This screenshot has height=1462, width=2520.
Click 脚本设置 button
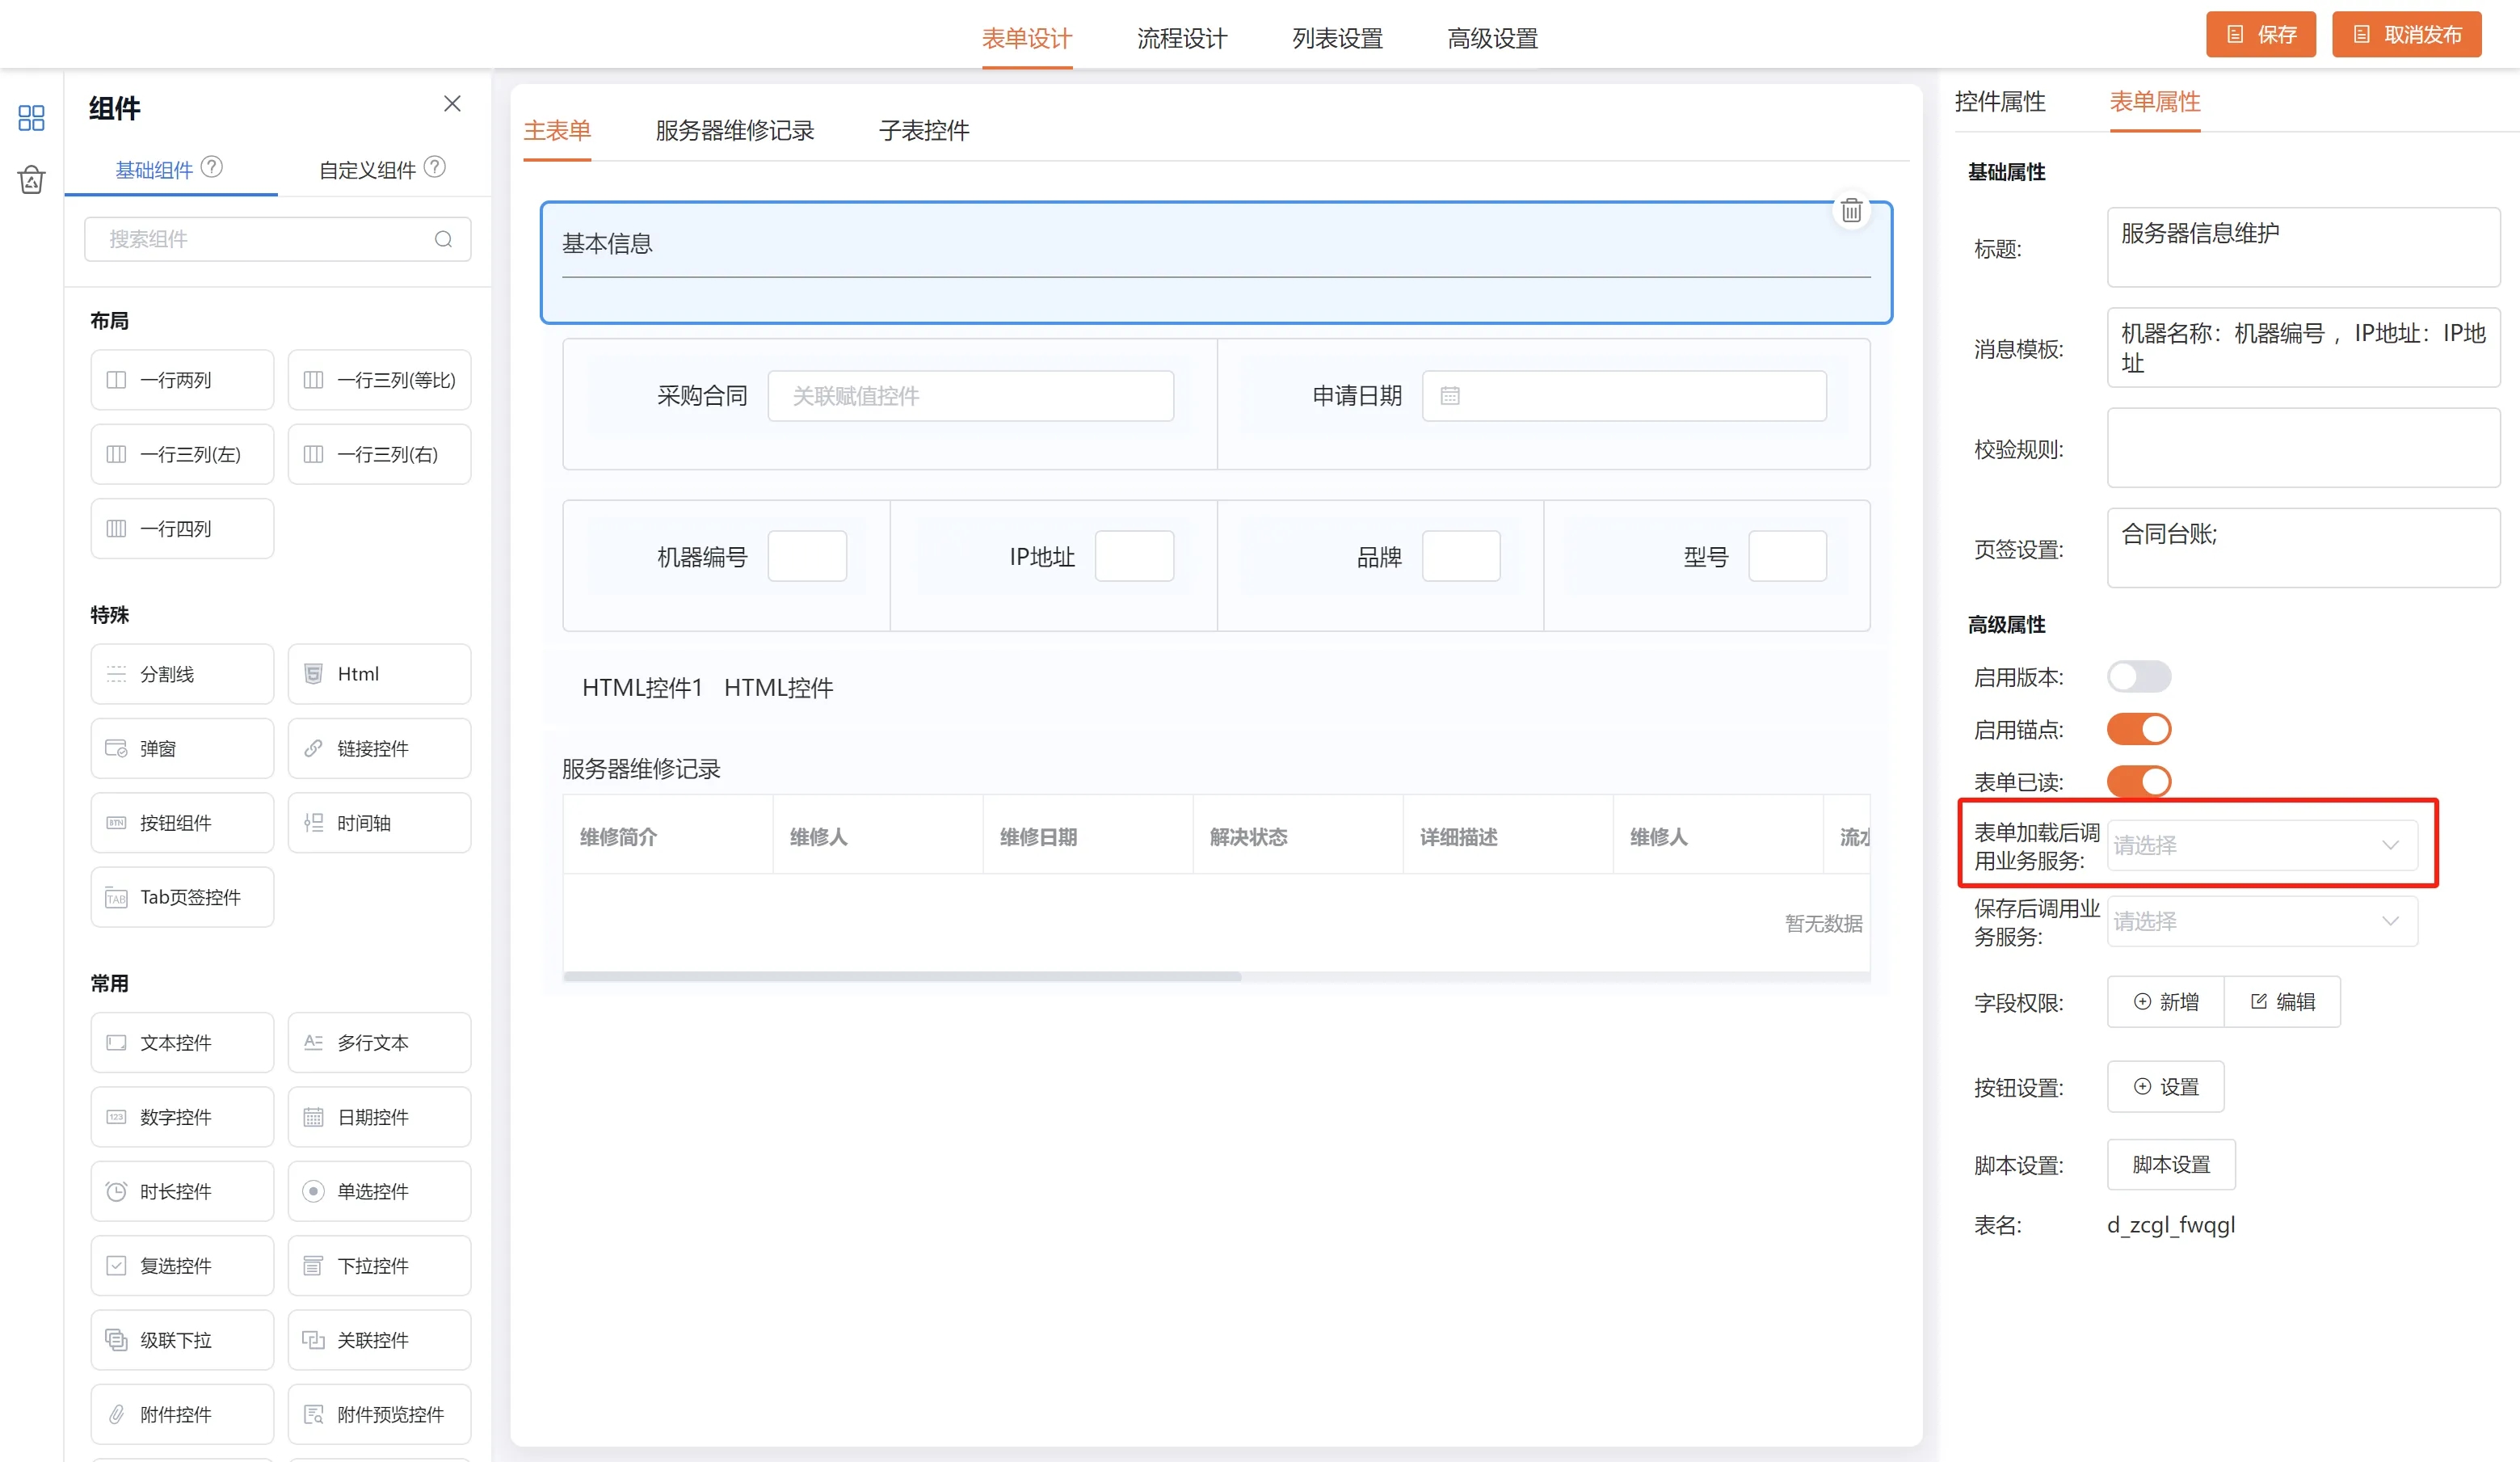point(2170,1165)
